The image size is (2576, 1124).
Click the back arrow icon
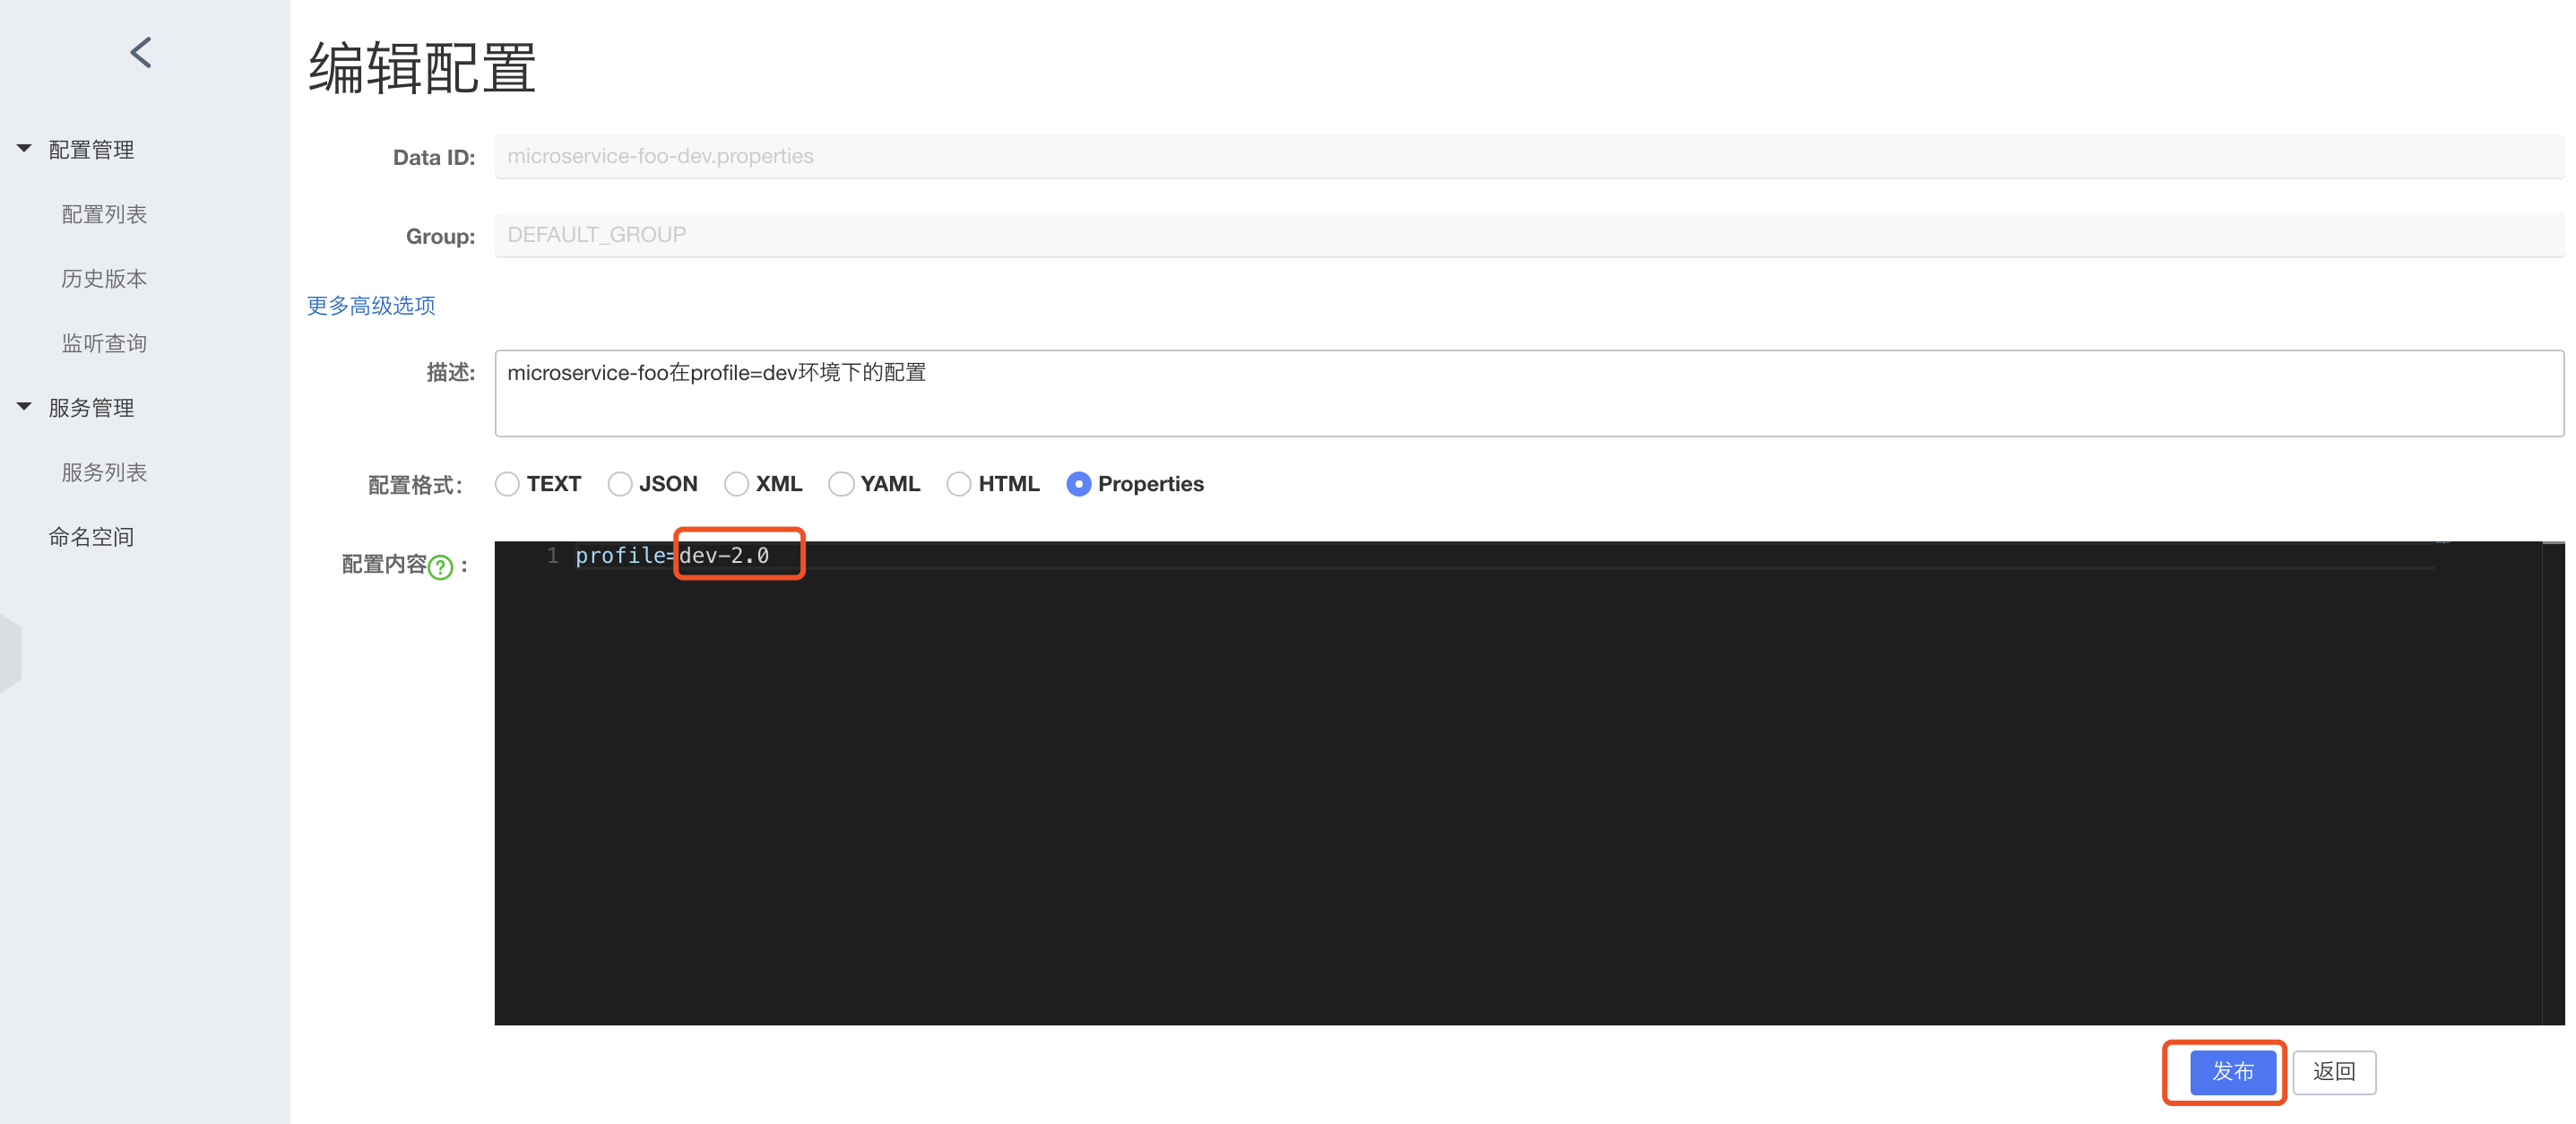click(141, 53)
